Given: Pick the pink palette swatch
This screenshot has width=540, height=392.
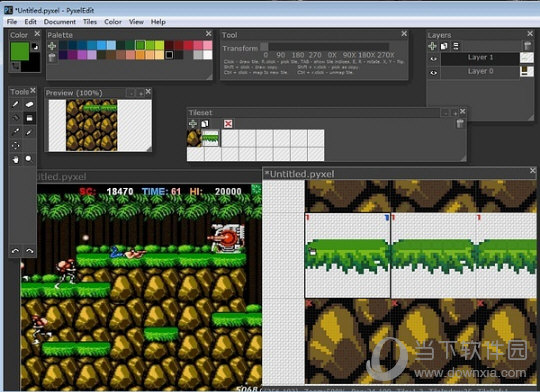Looking at the screenshot, I should (x=208, y=45).
